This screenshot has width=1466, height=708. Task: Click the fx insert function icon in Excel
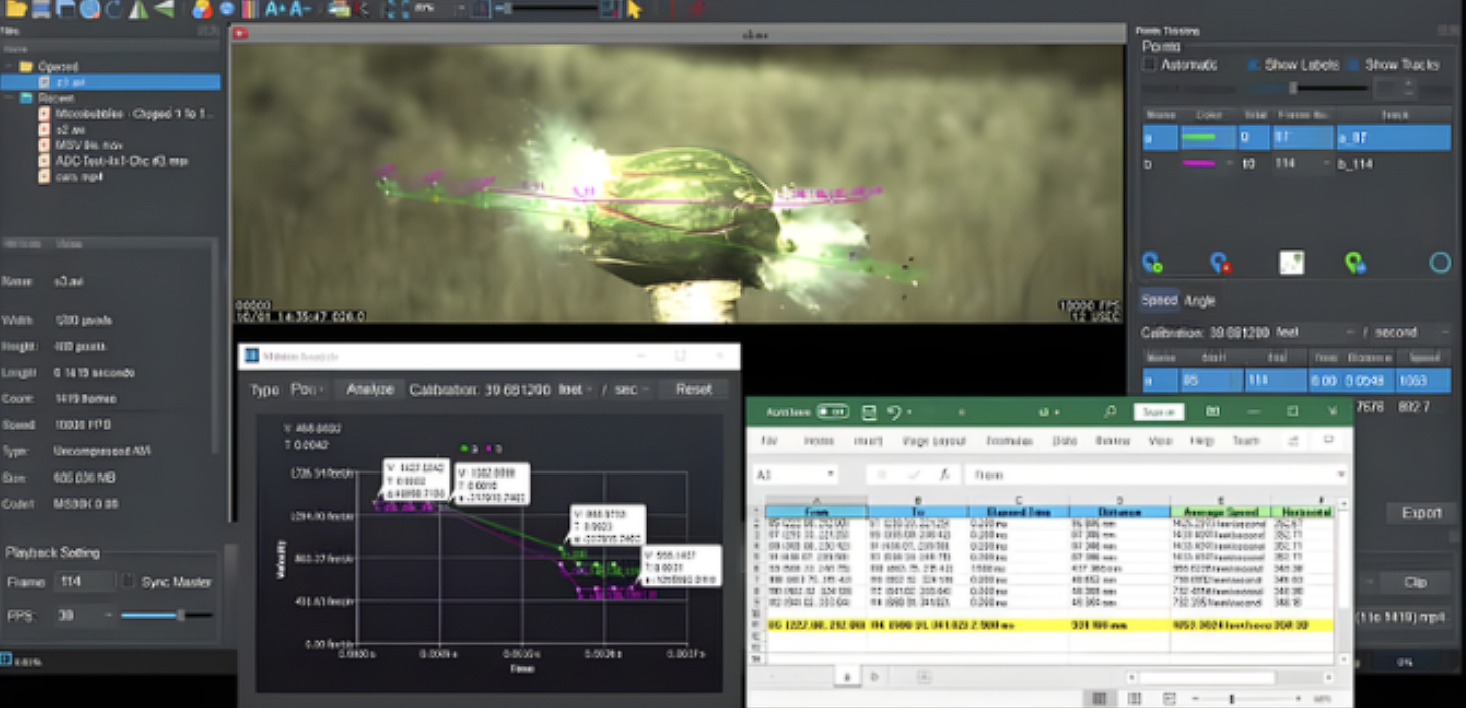(x=943, y=475)
